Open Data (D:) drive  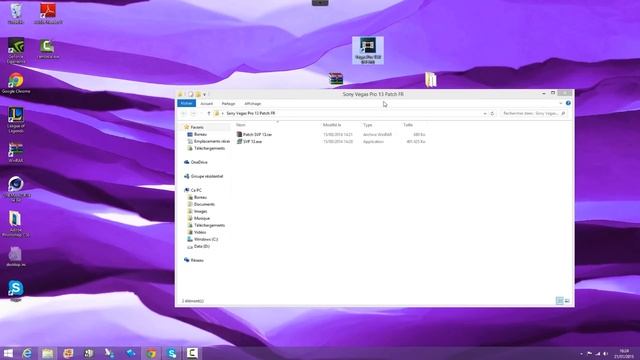pyautogui.click(x=198, y=247)
